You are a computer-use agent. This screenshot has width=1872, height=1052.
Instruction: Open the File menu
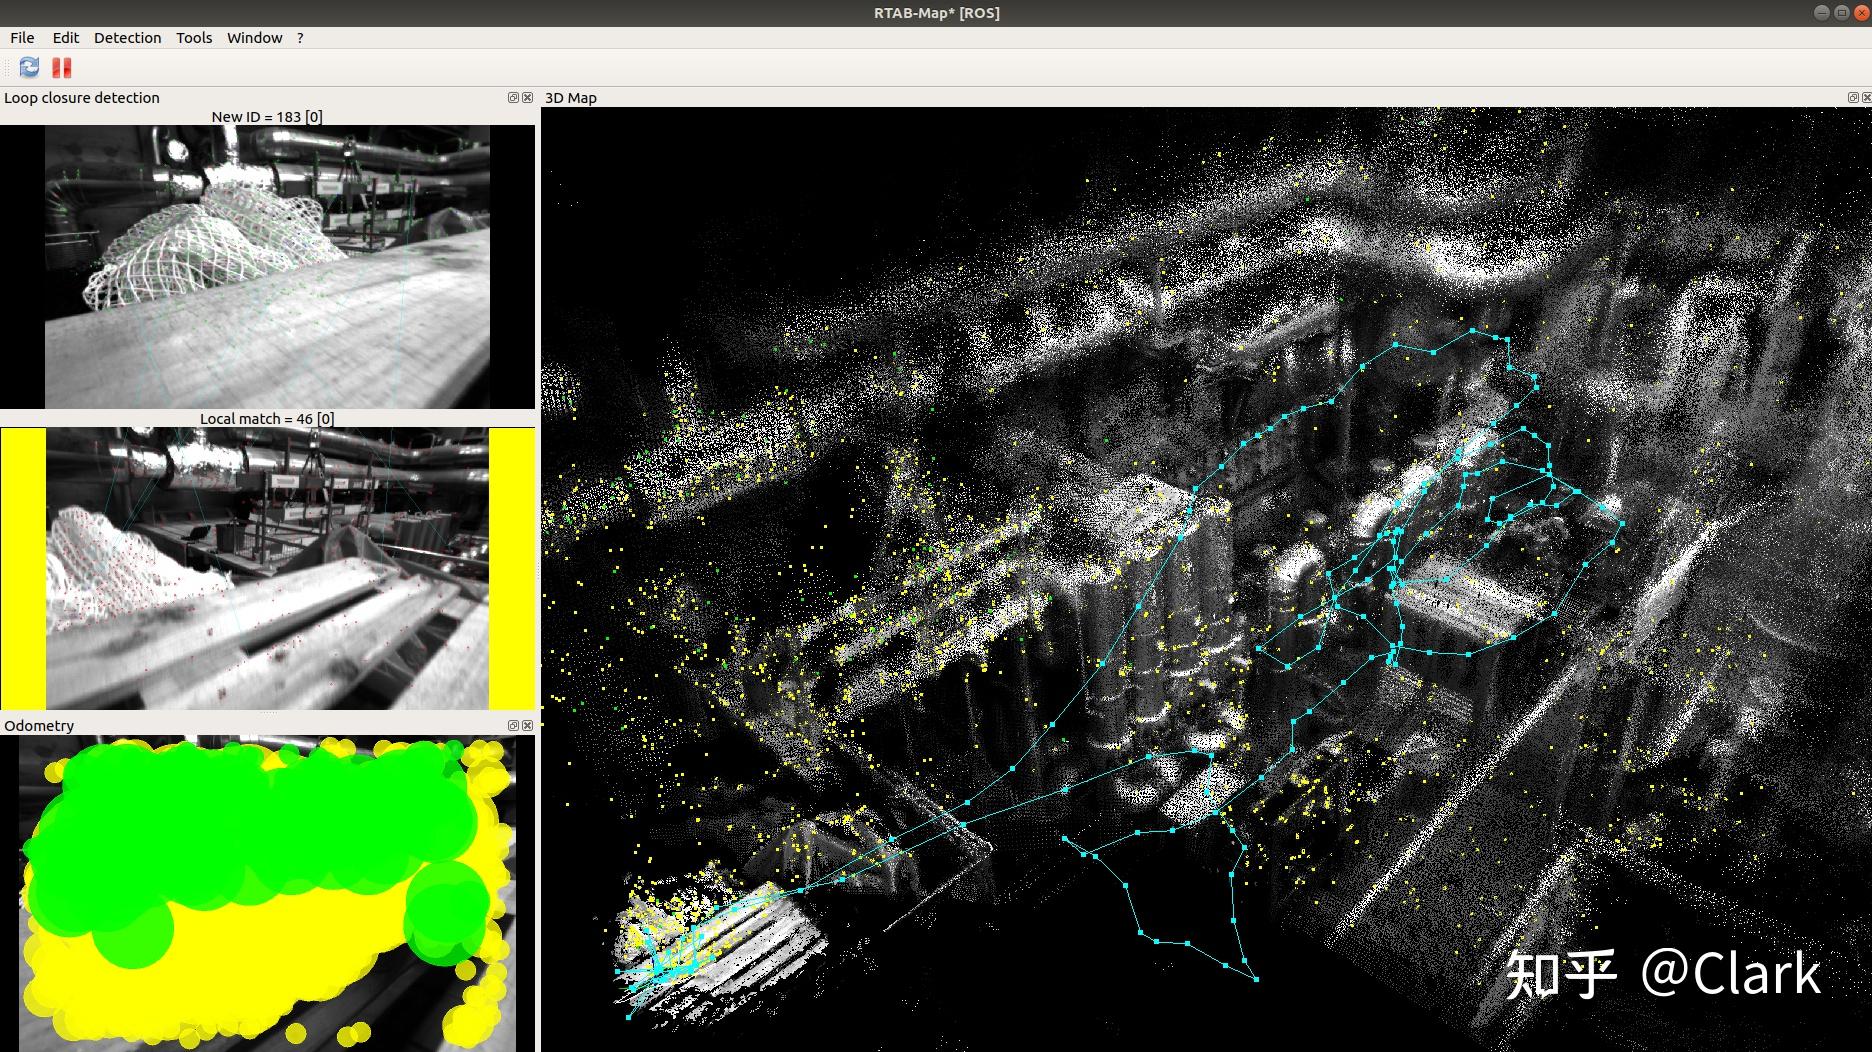coord(21,37)
